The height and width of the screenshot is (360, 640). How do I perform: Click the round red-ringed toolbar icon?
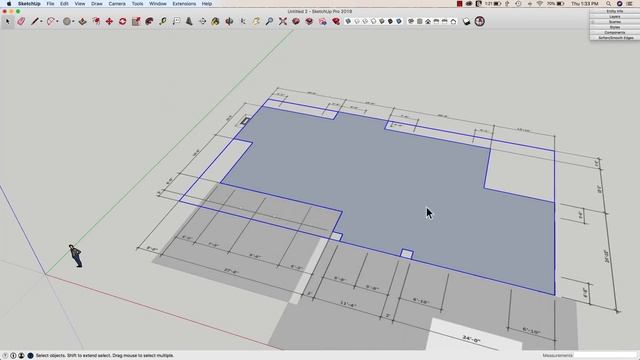480,21
